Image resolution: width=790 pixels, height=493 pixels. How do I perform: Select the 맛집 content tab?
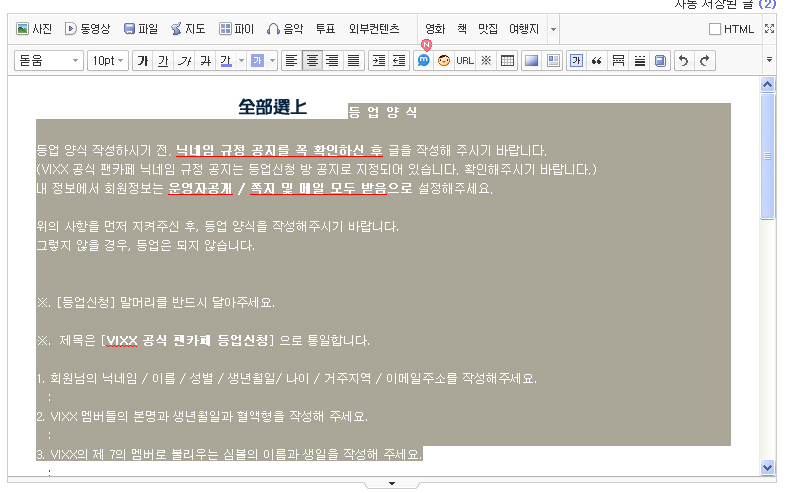click(x=488, y=29)
